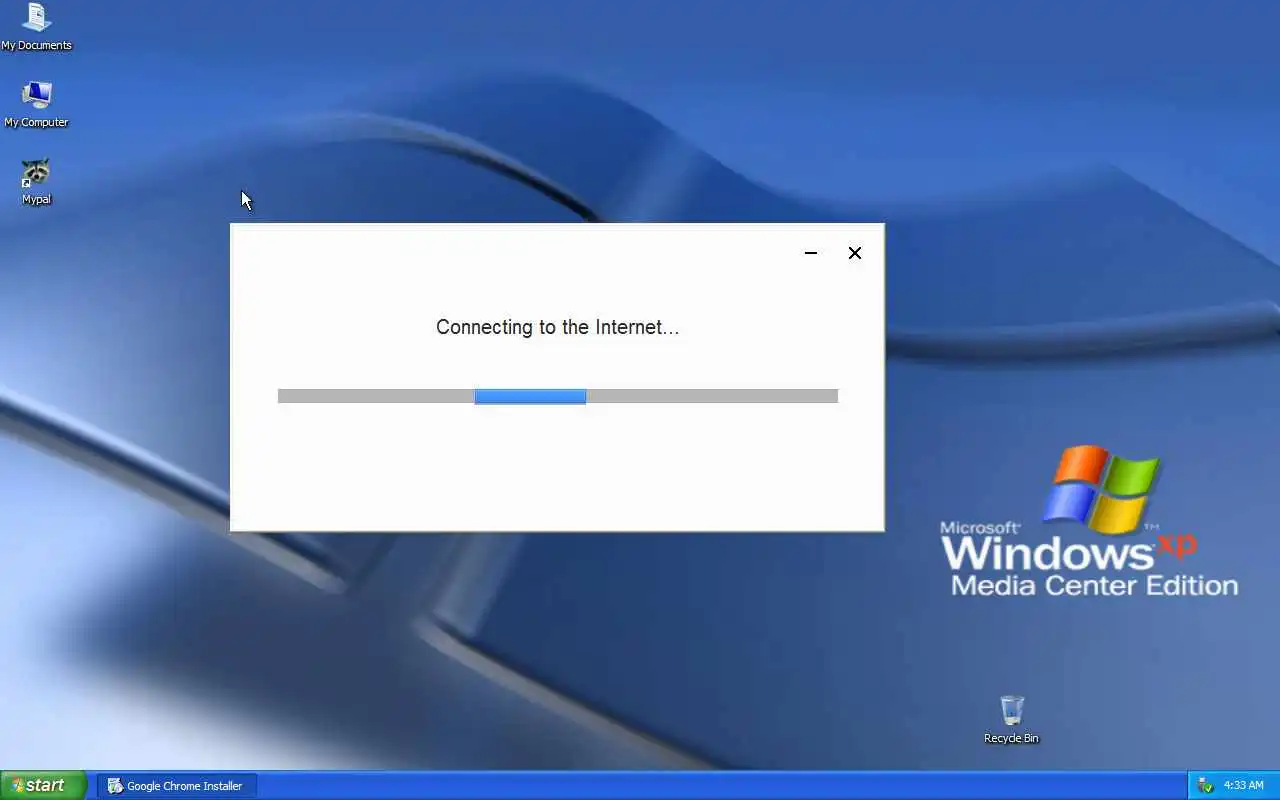
Task: Click the system tray security shield icon
Action: tap(1205, 786)
